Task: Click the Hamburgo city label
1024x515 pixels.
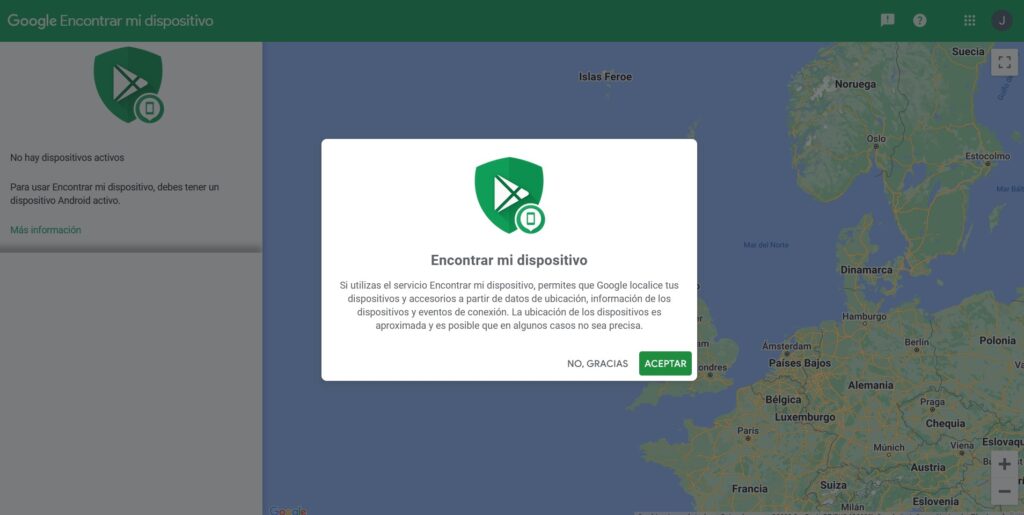Action: (x=864, y=317)
